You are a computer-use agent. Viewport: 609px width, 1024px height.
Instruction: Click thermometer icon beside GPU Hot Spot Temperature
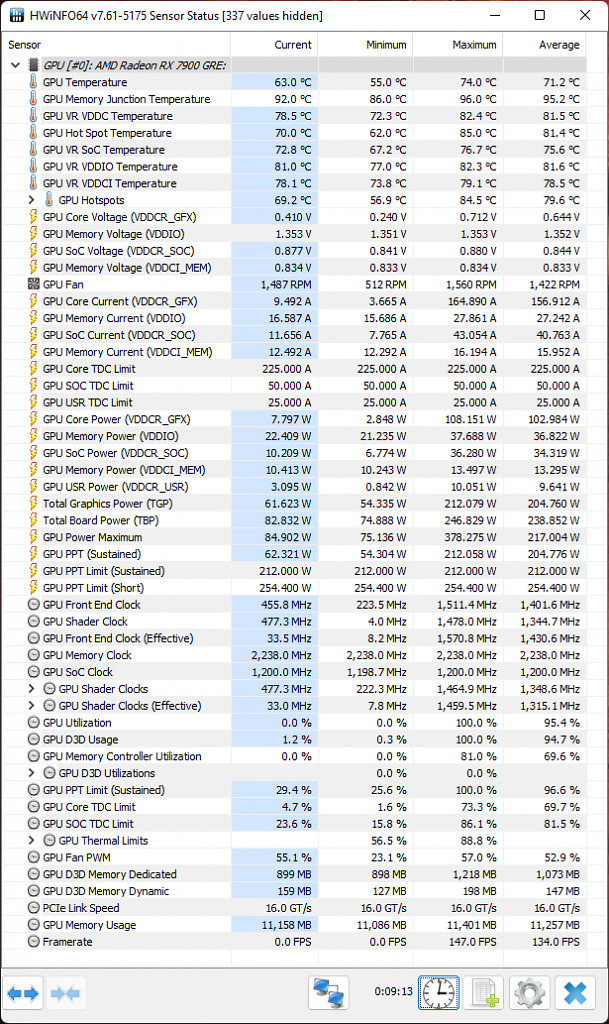[33, 133]
